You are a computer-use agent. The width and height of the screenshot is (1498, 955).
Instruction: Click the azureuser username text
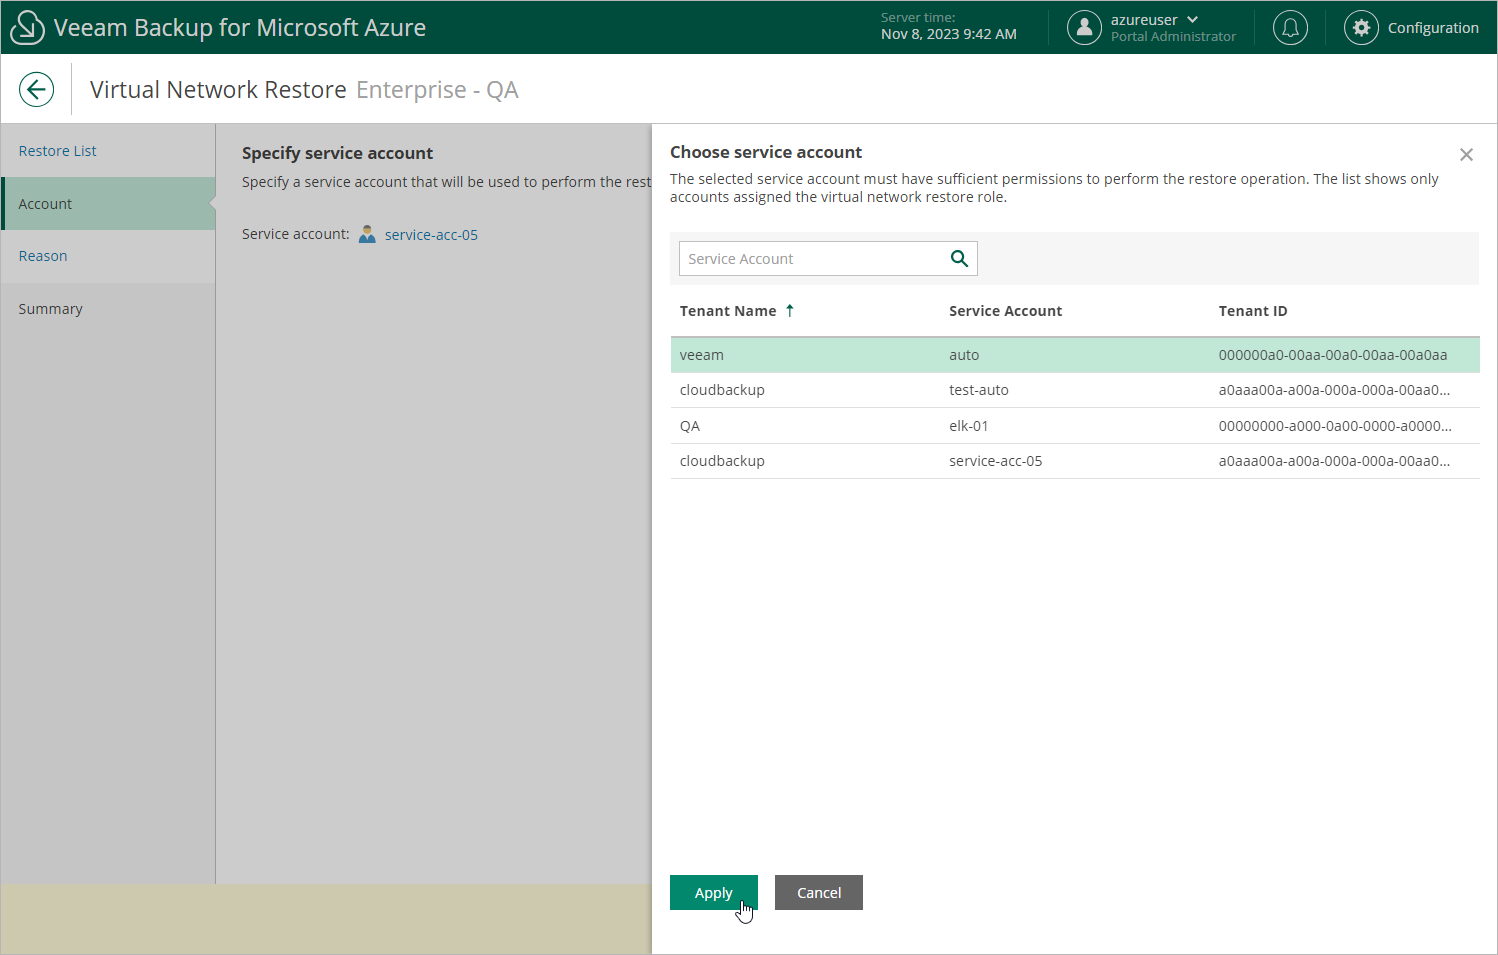click(x=1144, y=20)
